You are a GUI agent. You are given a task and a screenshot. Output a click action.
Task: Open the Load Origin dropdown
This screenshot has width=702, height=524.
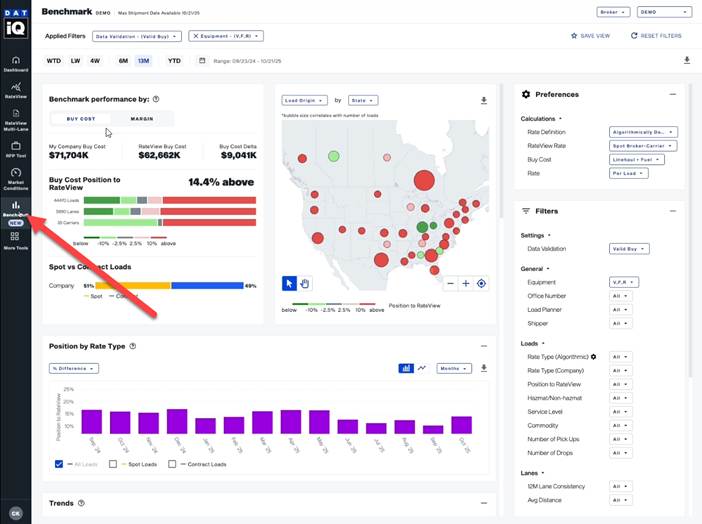pos(305,100)
